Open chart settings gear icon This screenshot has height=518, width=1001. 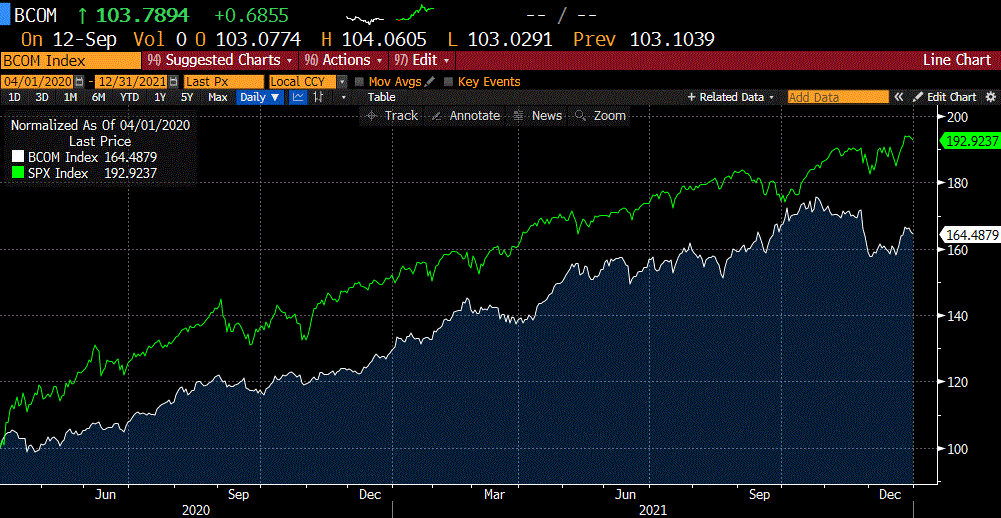coord(991,97)
